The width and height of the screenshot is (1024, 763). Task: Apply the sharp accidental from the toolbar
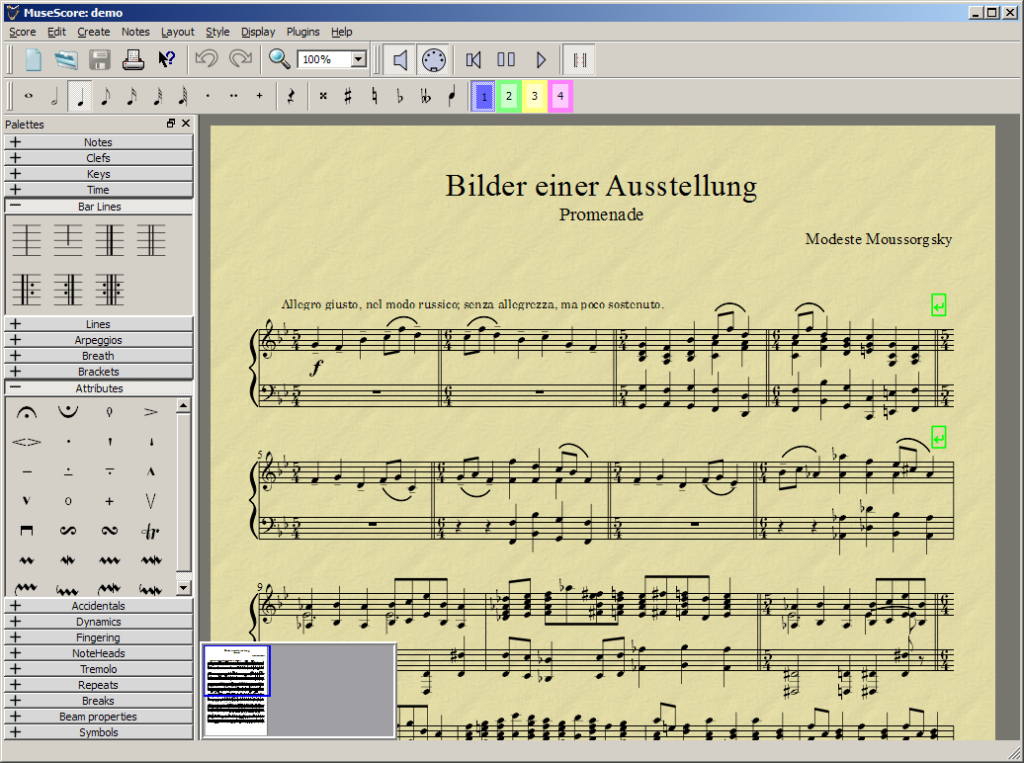tap(348, 96)
